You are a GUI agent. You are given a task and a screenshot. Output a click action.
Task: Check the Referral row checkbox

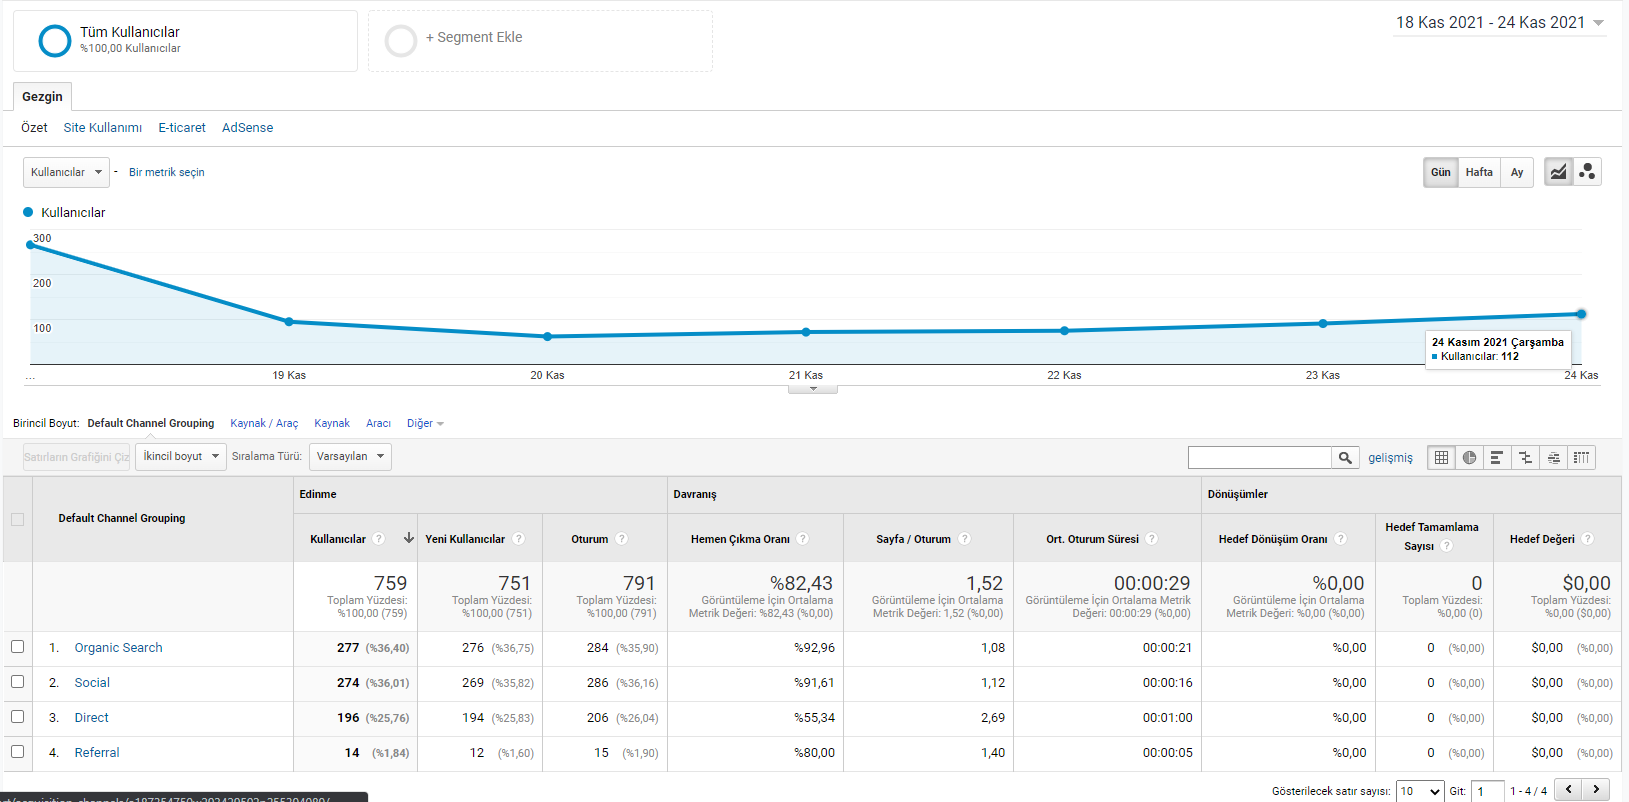click(x=17, y=752)
